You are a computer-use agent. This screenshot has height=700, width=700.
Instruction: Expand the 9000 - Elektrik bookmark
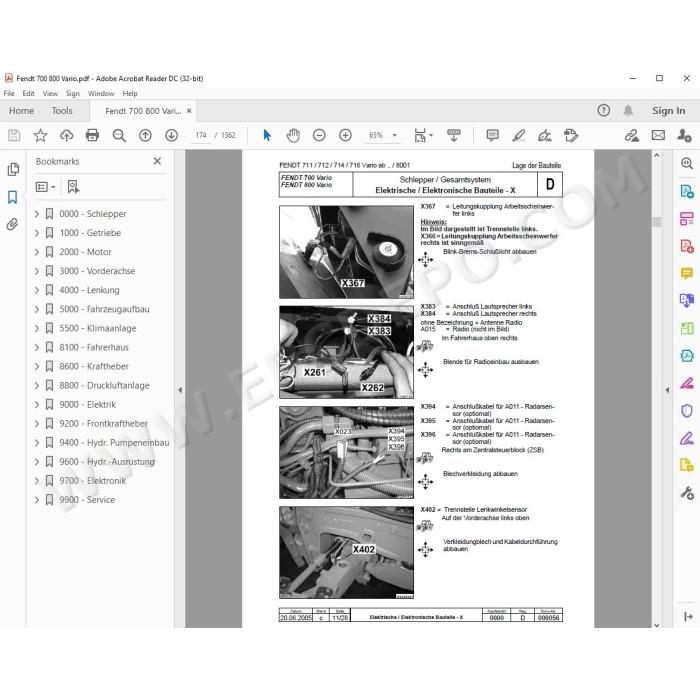(x=37, y=404)
